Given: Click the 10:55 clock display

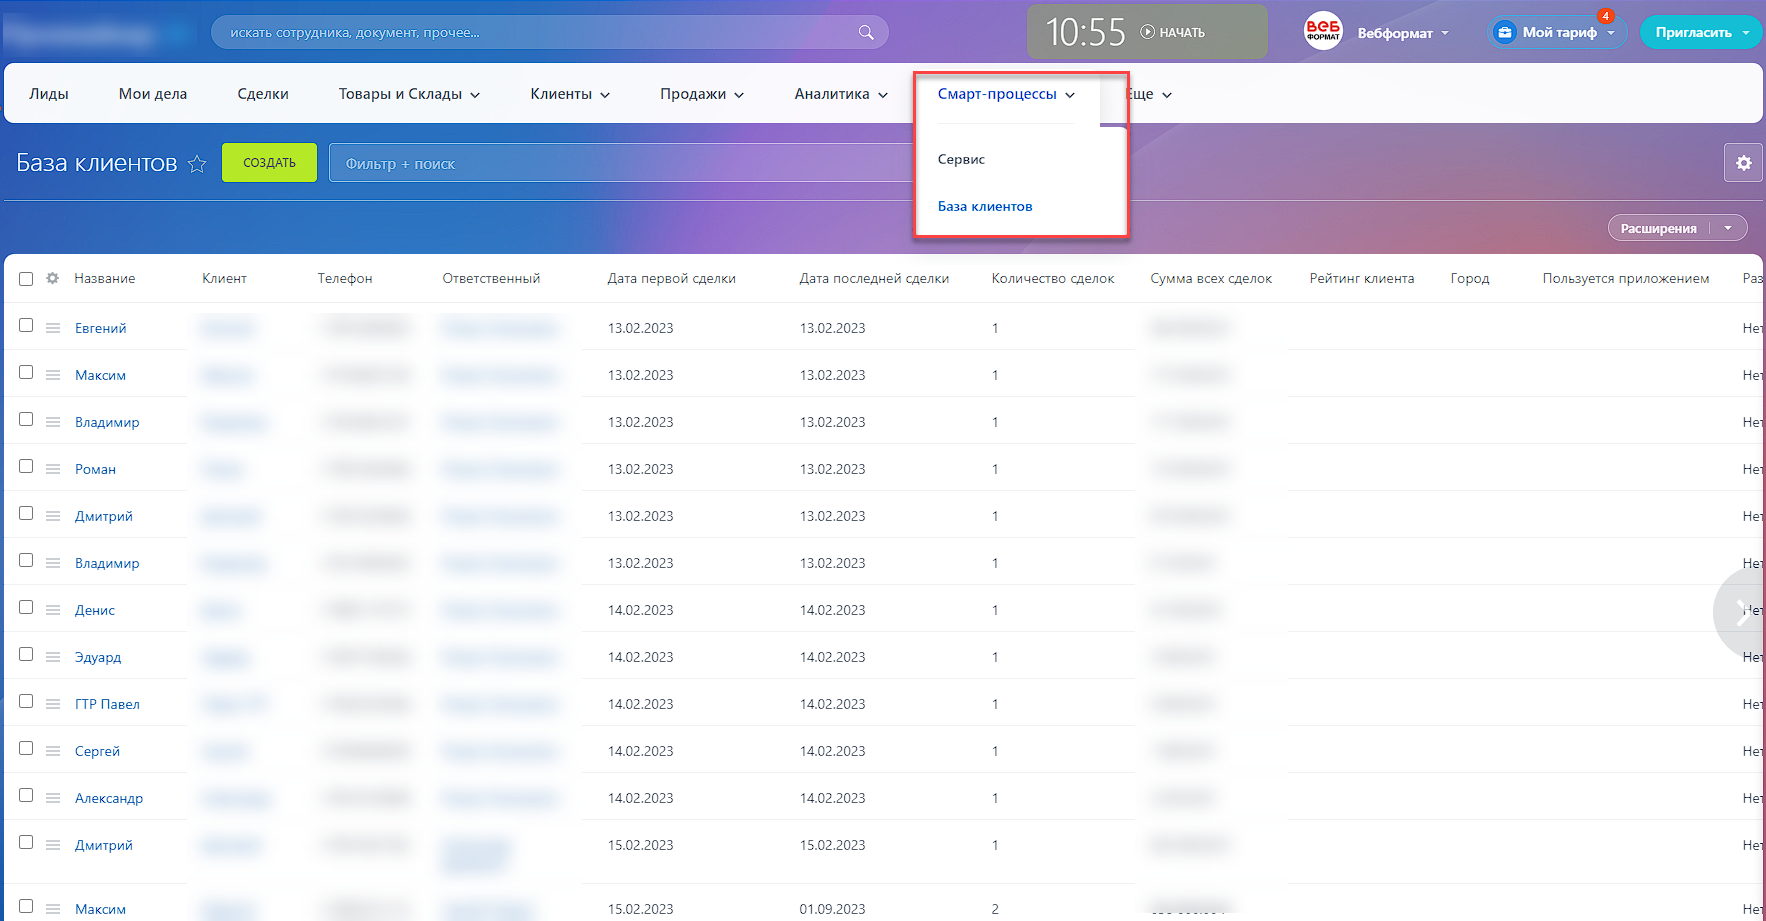Looking at the screenshot, I should pos(1085,32).
